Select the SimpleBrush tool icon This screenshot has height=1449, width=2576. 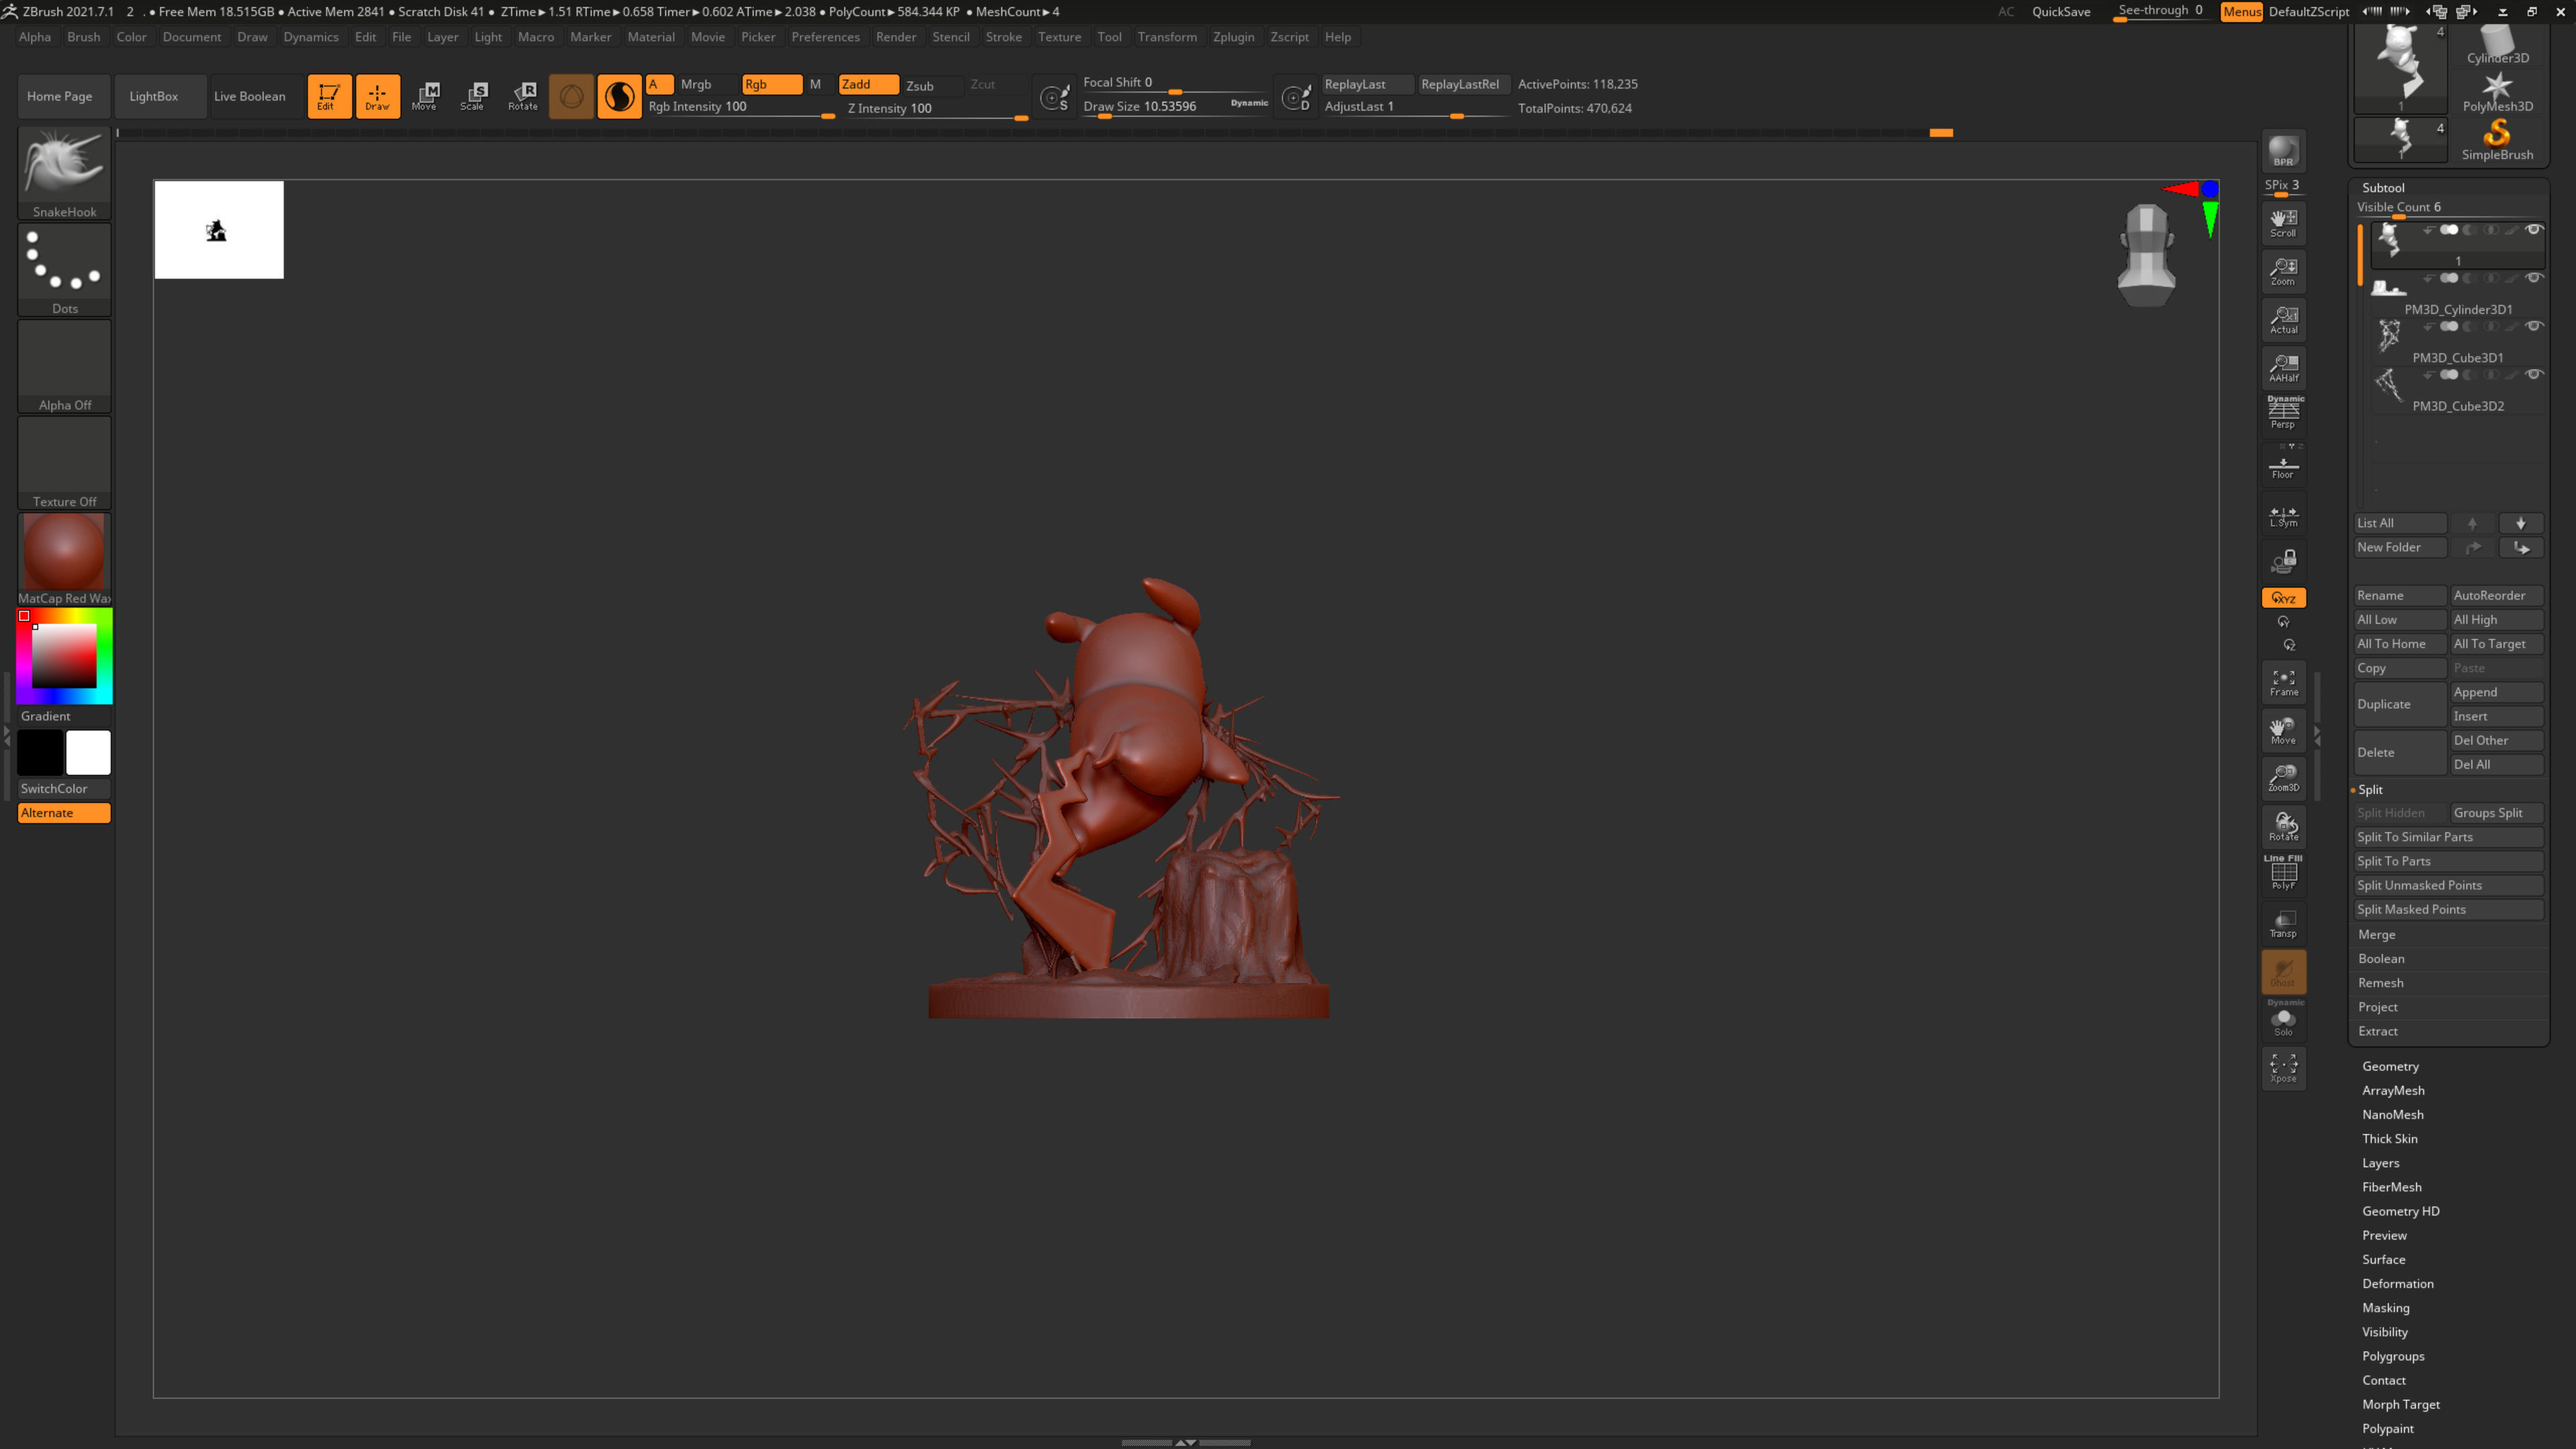point(2497,139)
